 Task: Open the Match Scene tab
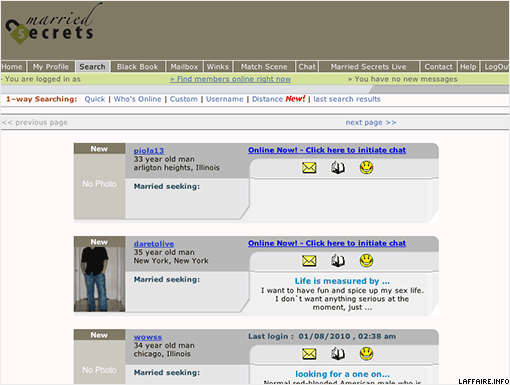pos(264,67)
